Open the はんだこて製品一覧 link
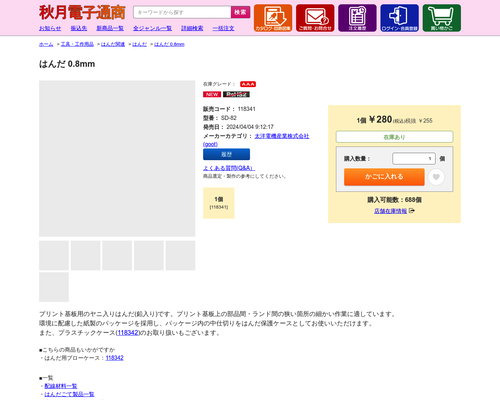The width and height of the screenshot is (500, 400). (69, 394)
